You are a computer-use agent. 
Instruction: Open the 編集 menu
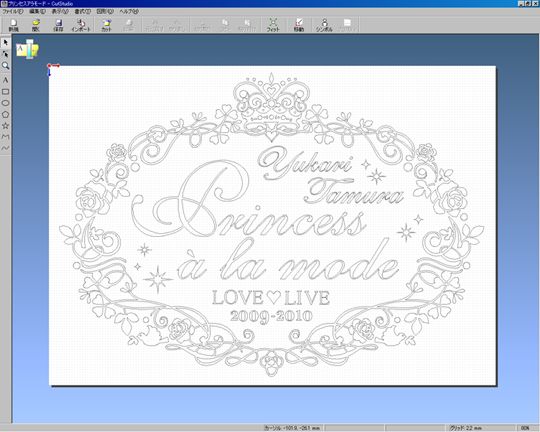click(x=37, y=11)
